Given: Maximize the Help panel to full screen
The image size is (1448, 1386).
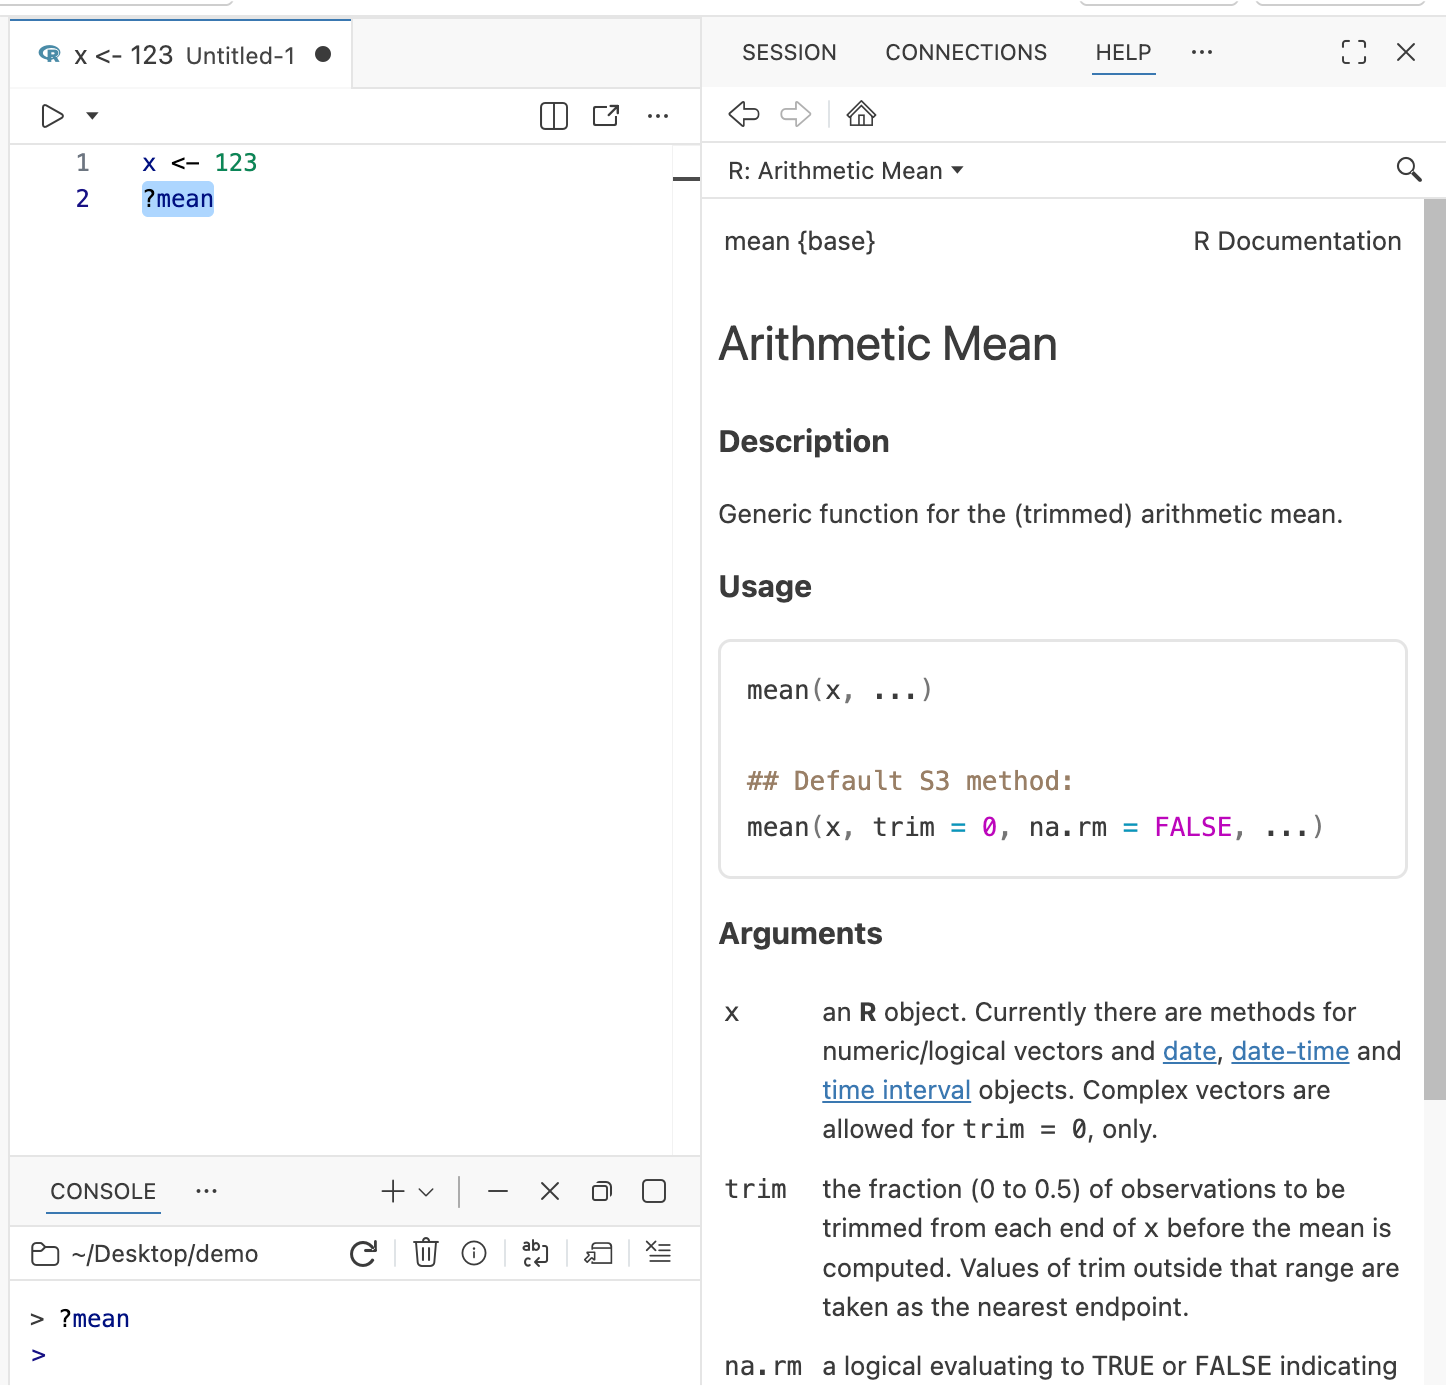Looking at the screenshot, I should [x=1354, y=52].
